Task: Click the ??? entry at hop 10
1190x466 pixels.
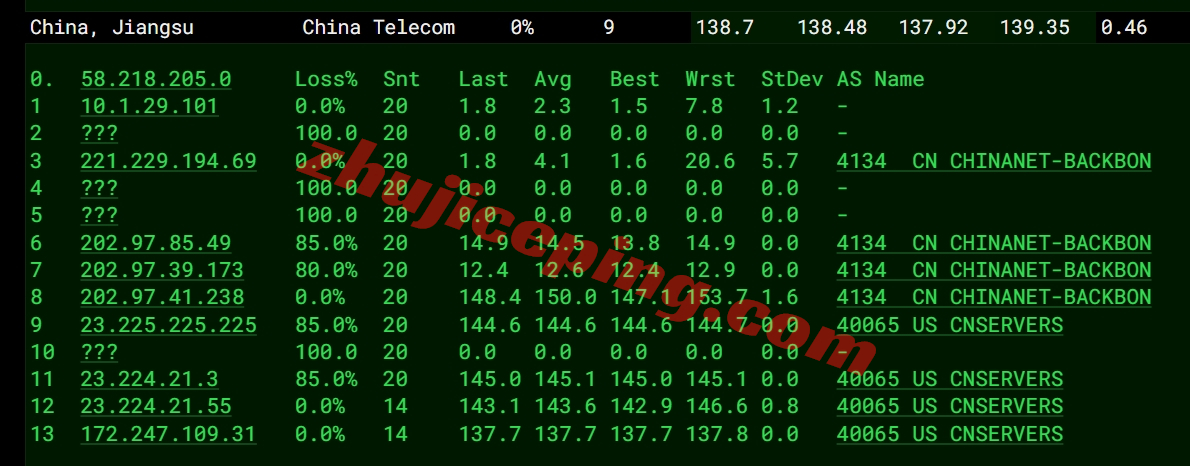Action: coord(99,352)
